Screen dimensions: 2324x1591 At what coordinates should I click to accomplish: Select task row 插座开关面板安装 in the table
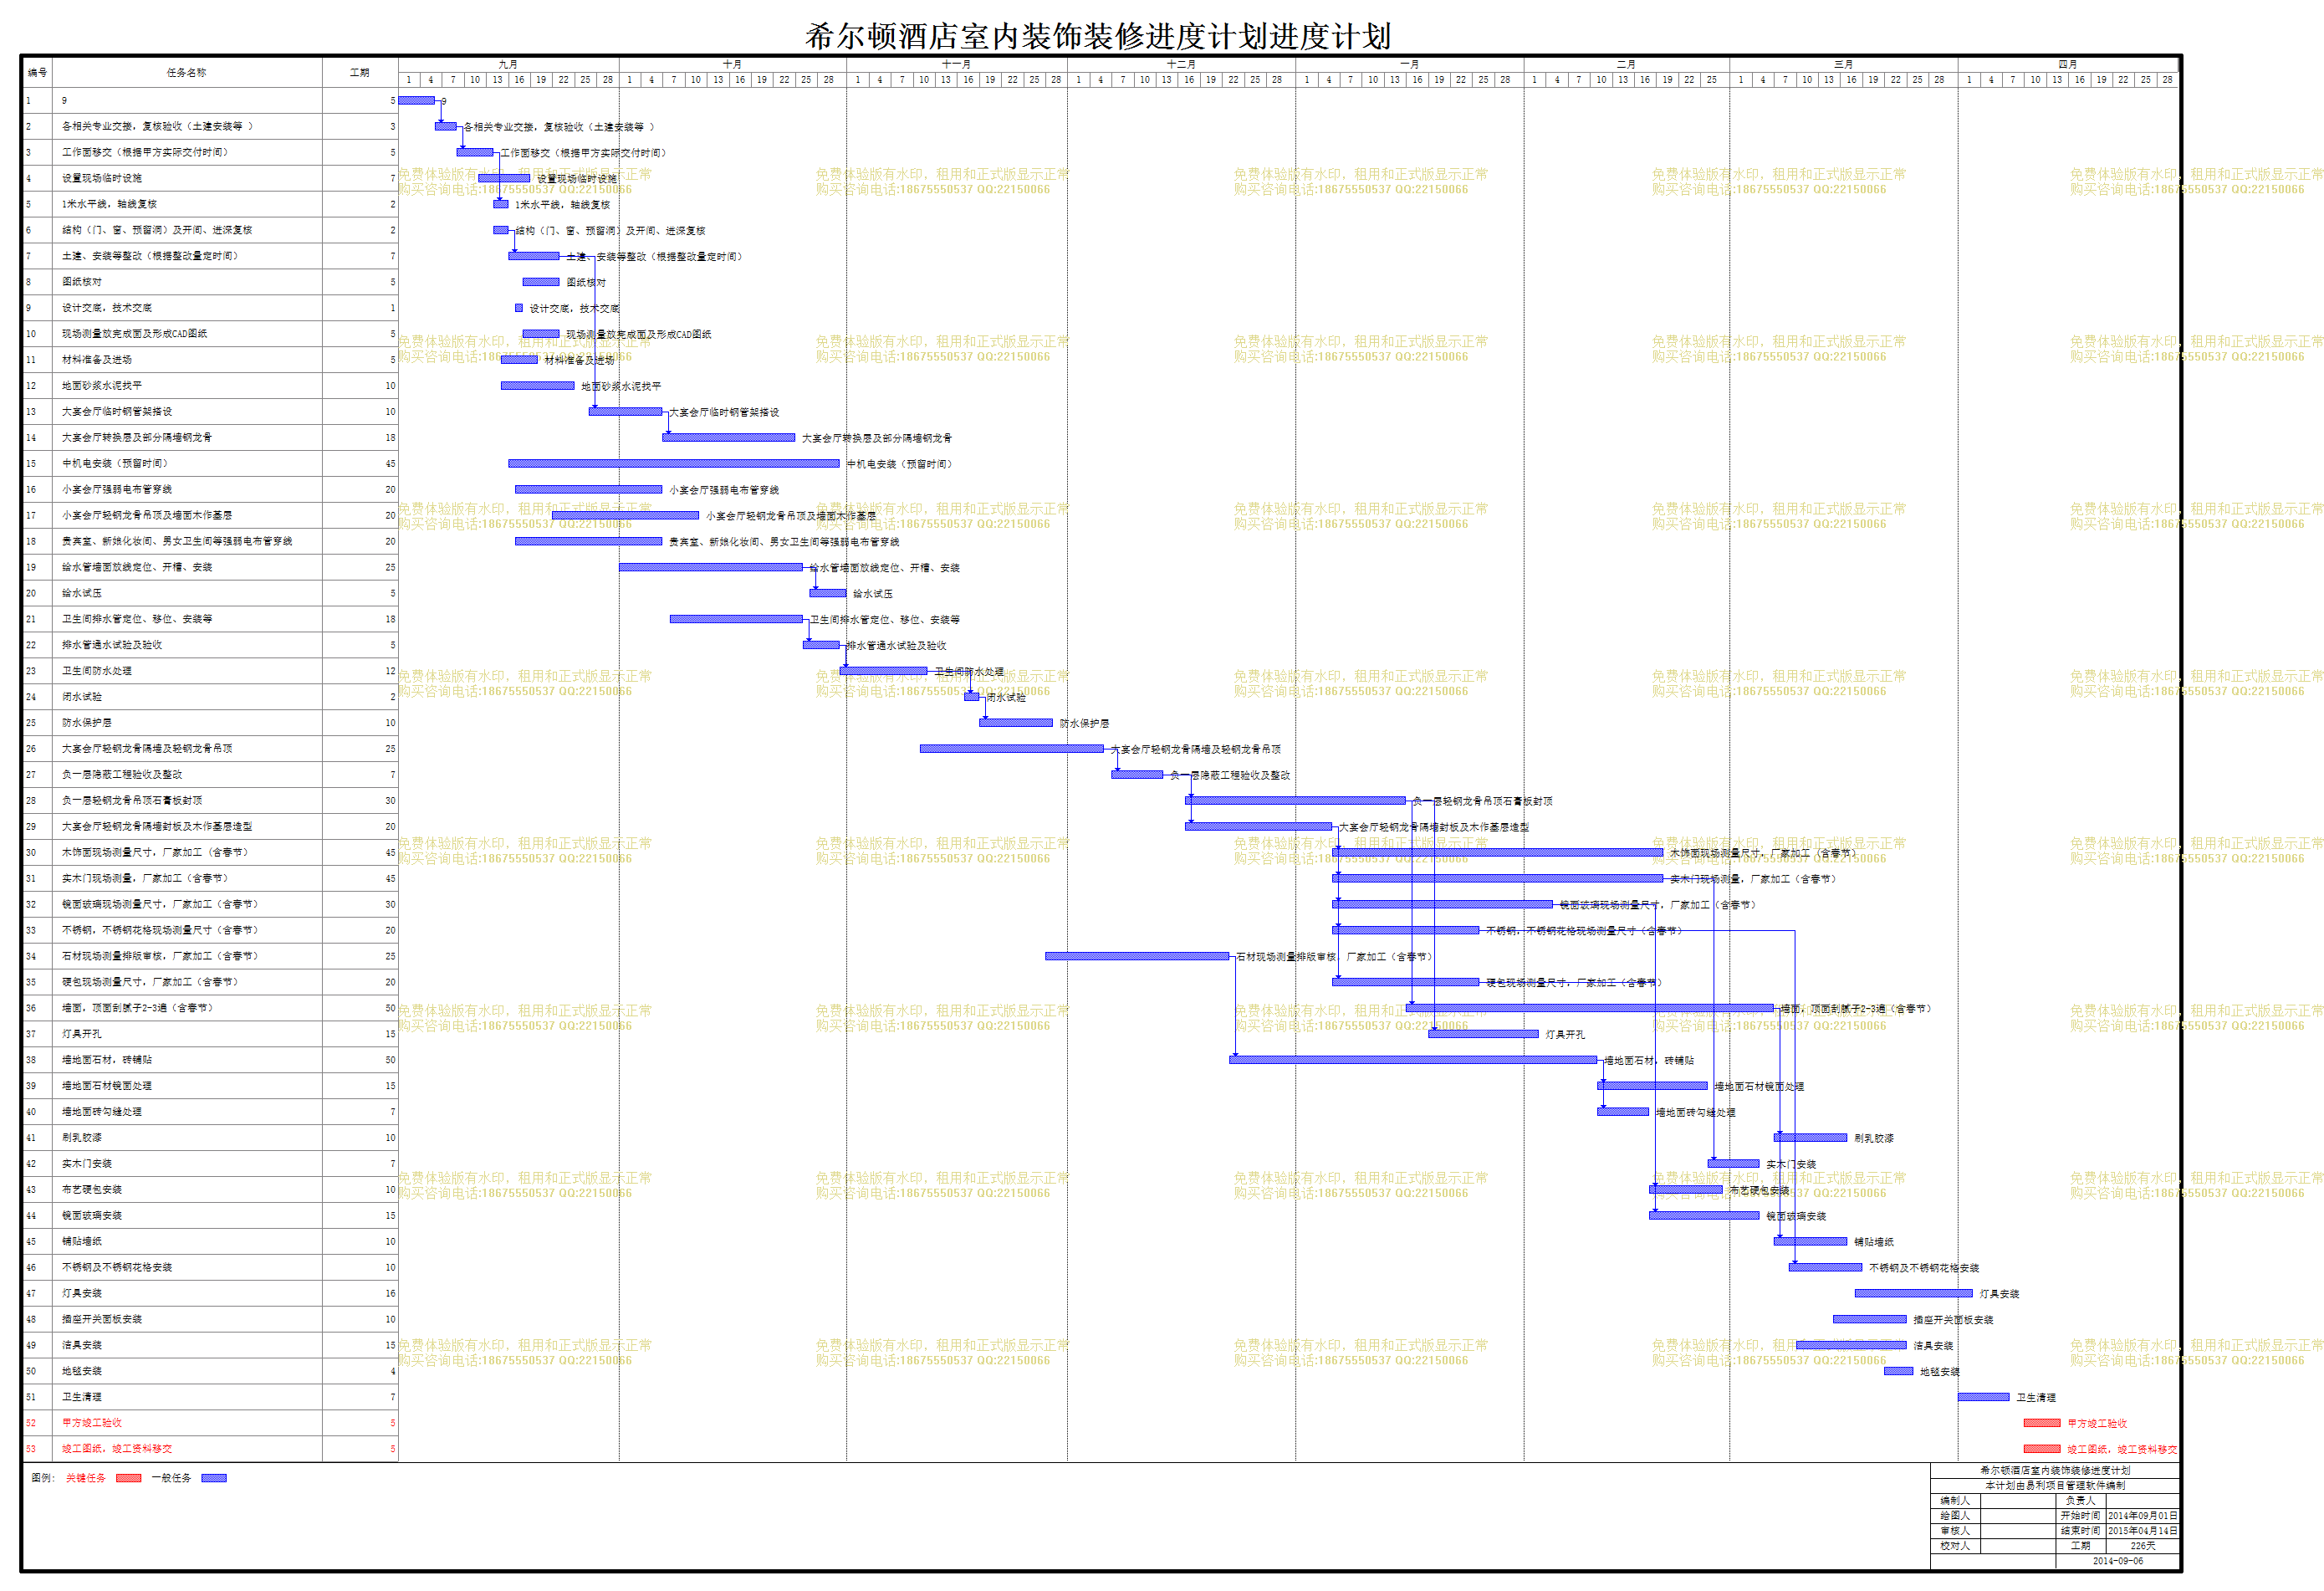(x=210, y=1320)
